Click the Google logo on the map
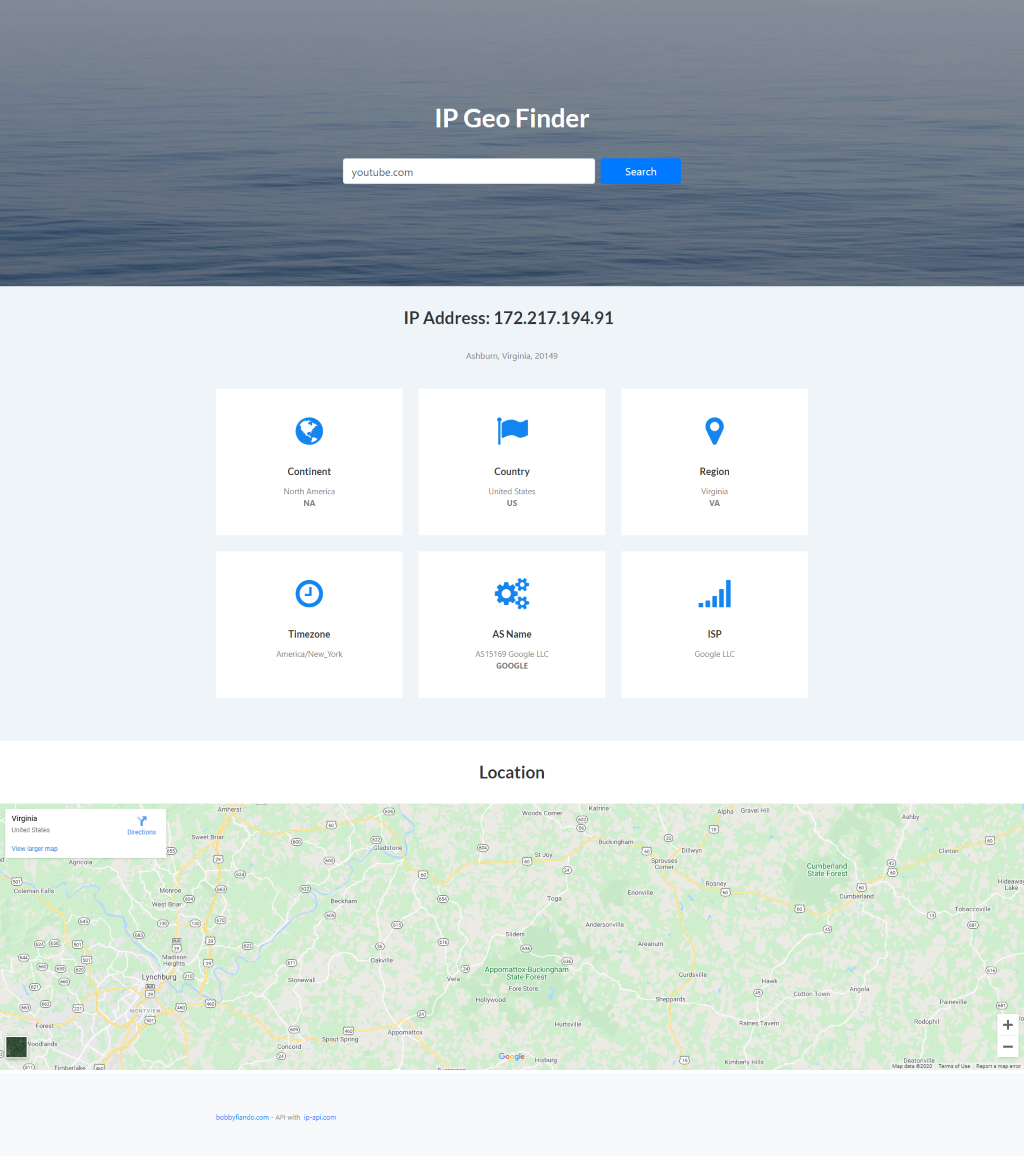 coord(512,1056)
